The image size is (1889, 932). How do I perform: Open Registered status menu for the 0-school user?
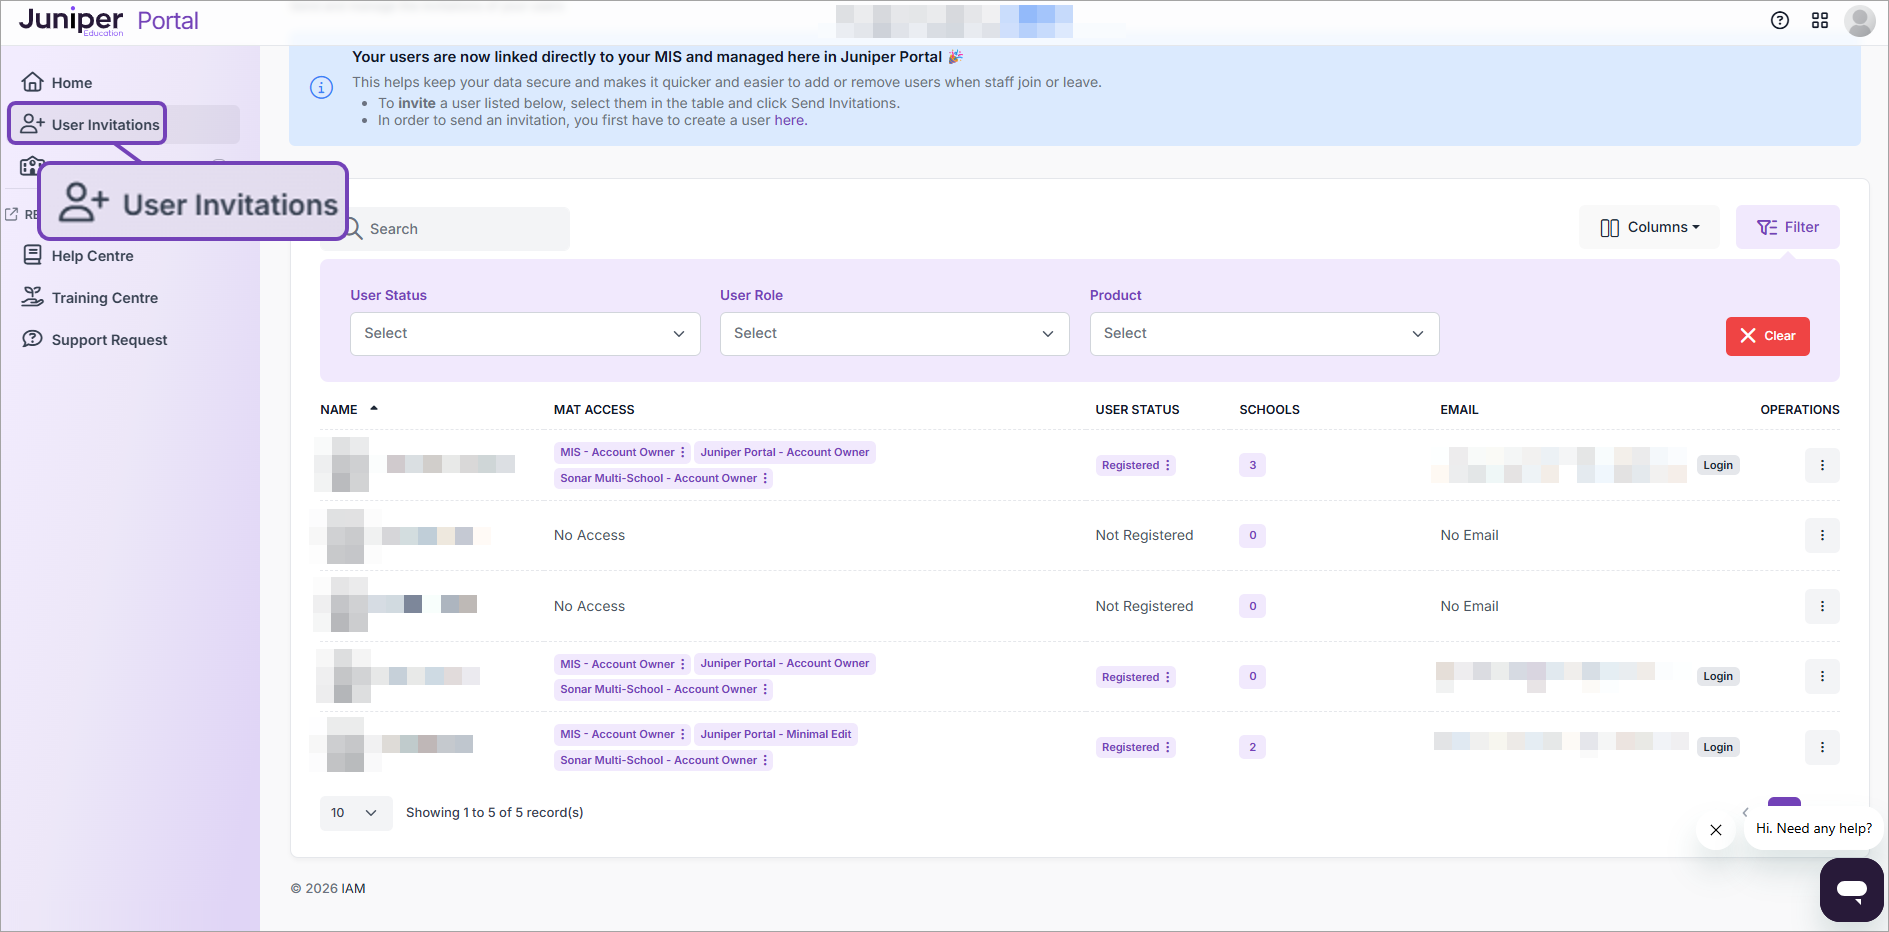(x=1167, y=677)
